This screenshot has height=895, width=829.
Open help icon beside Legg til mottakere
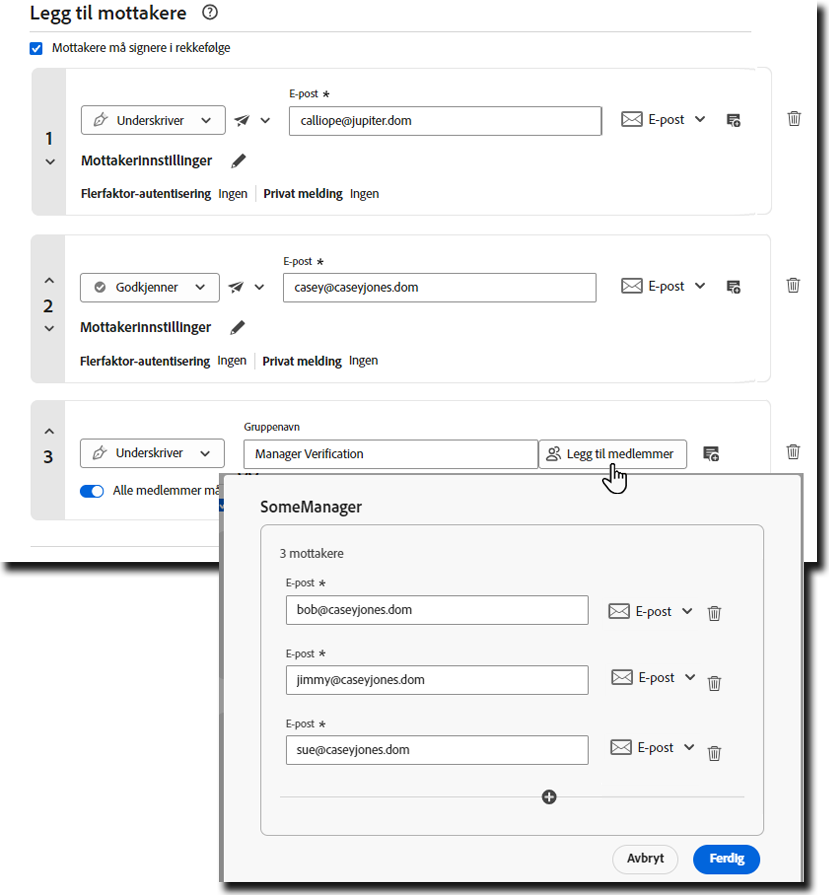coord(209,13)
